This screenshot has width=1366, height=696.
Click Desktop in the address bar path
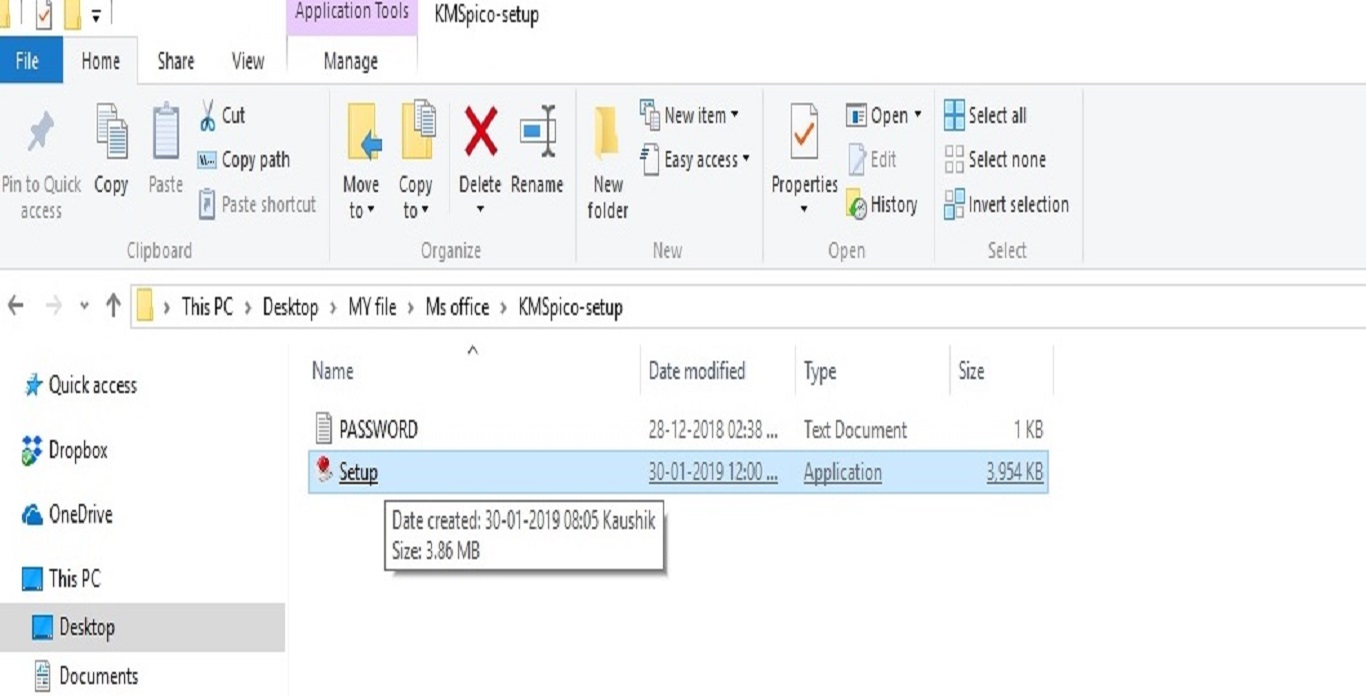coord(290,307)
